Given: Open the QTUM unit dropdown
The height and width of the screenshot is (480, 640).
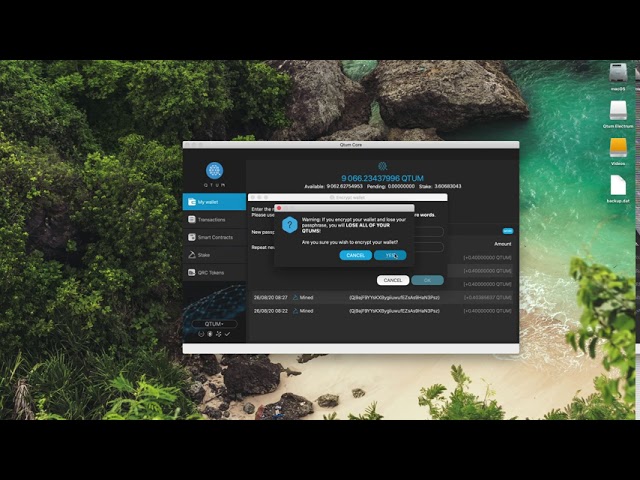Looking at the screenshot, I should coord(214,324).
